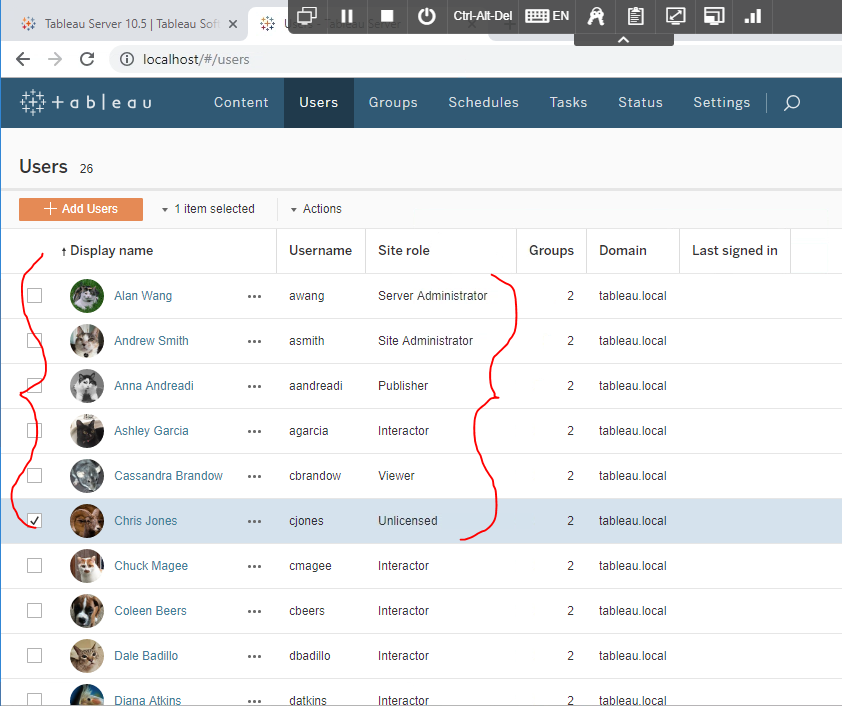The width and height of the screenshot is (842, 706).
Task: Check the box for Cassandra Brandow
Action: click(x=34, y=476)
